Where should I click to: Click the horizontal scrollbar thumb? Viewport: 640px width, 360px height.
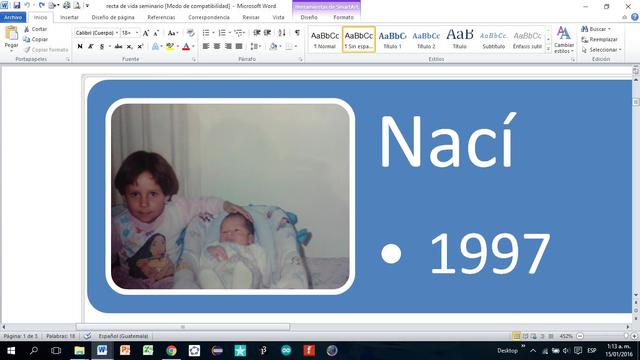183,327
